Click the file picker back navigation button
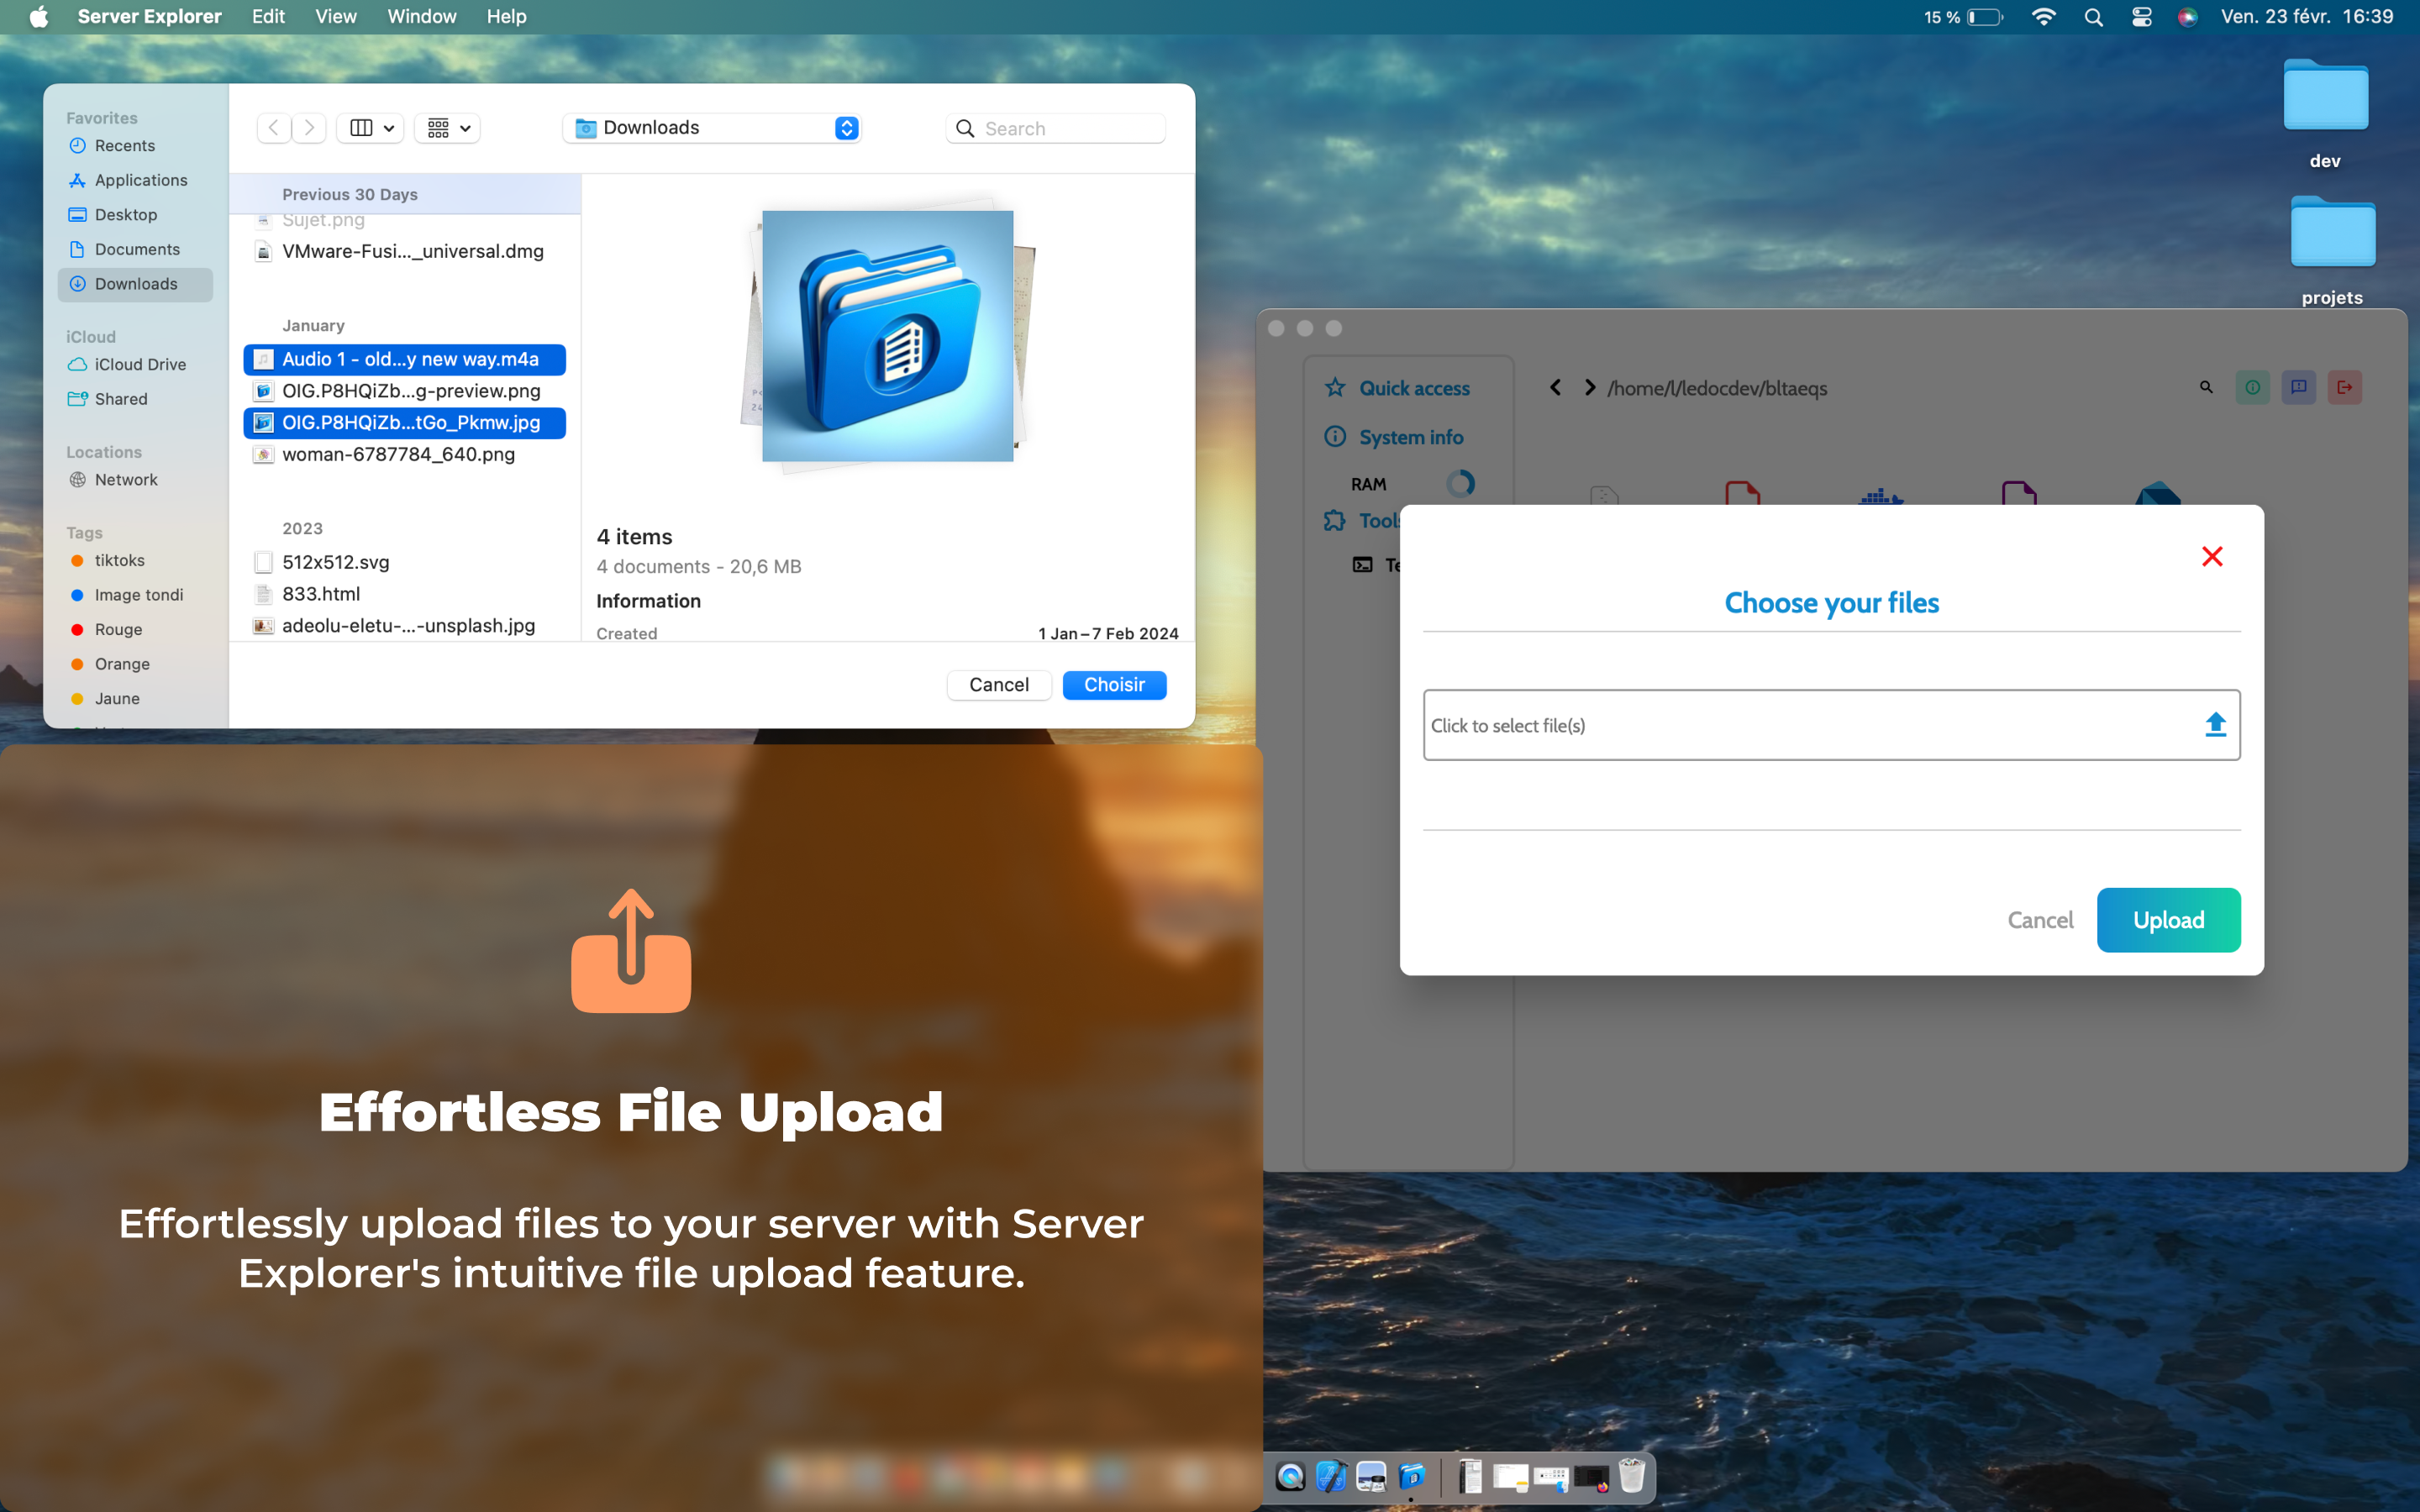Screen dimensions: 2420x1512 (x=273, y=128)
